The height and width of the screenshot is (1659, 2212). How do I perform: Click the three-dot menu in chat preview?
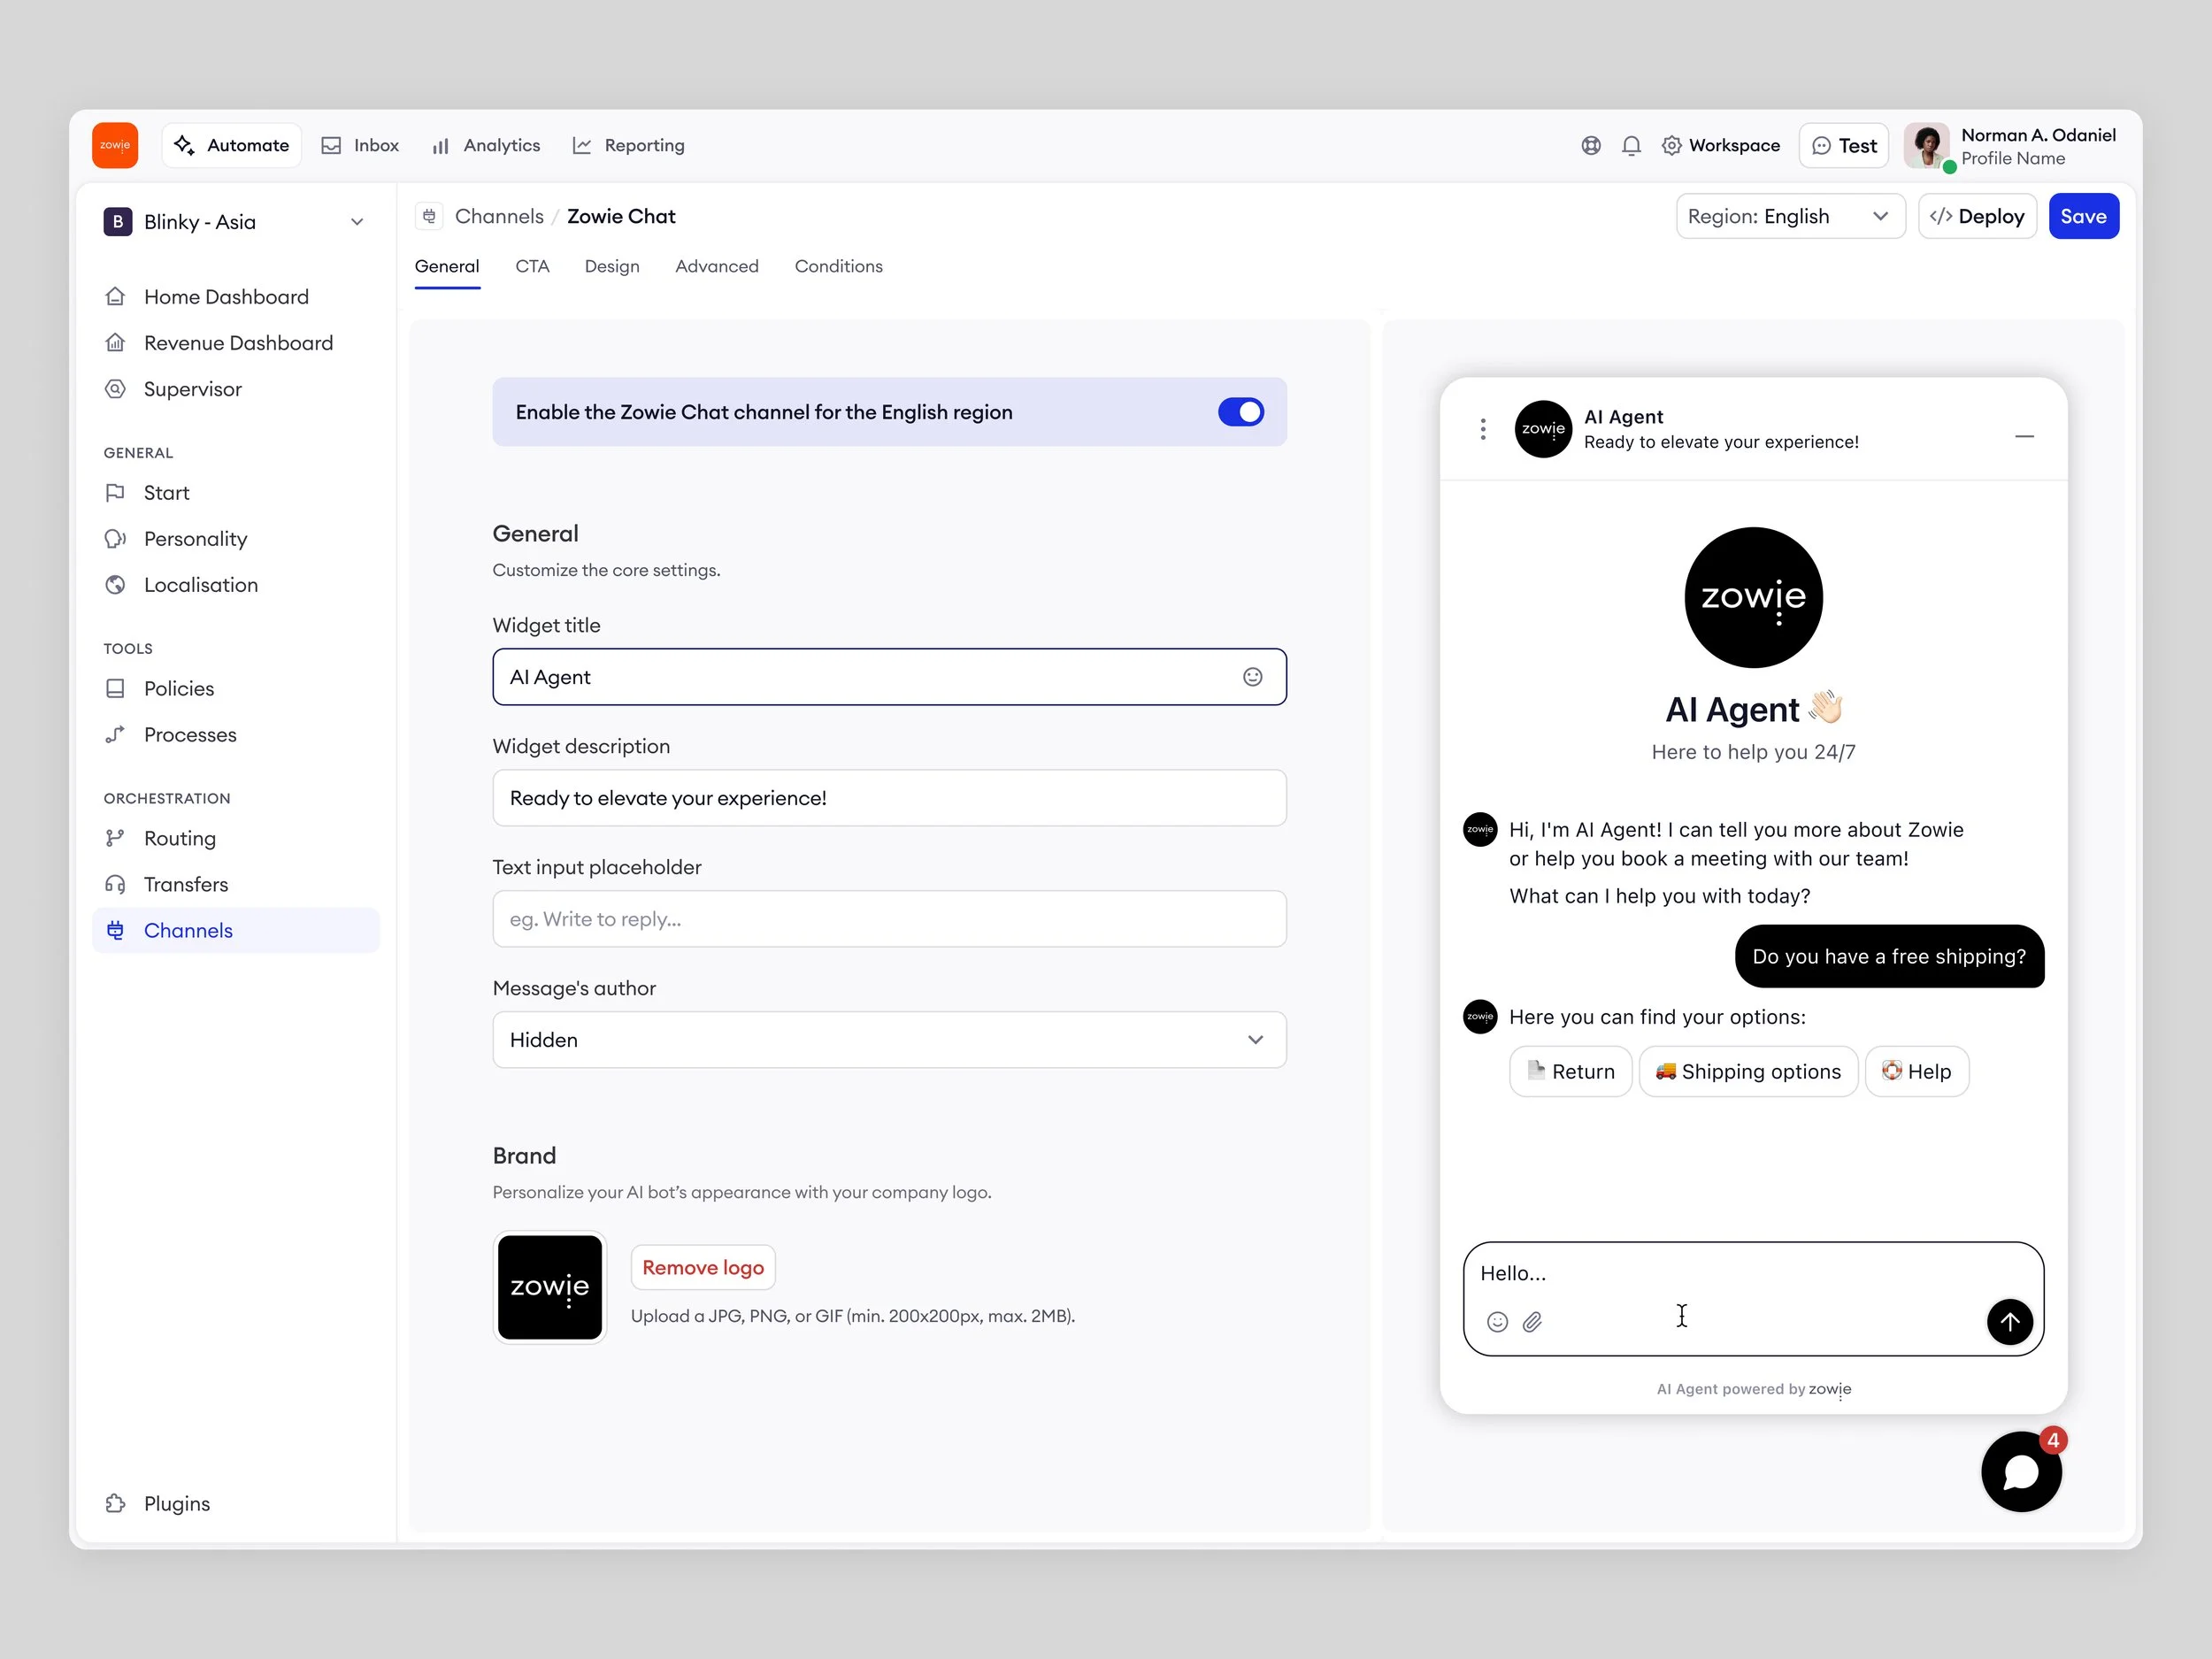(1483, 429)
